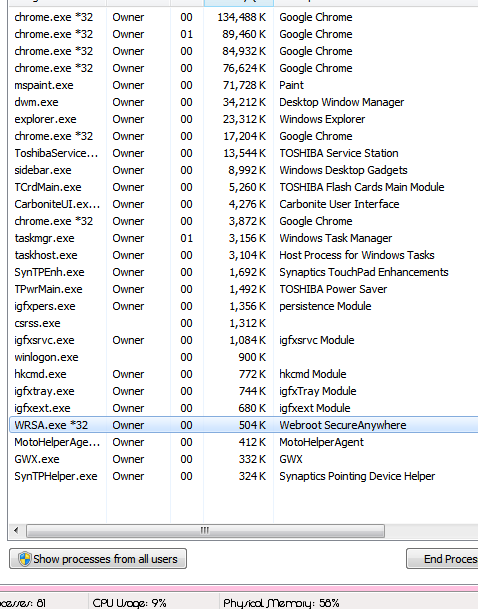Image resolution: width=478 pixels, height=609 pixels.
Task: Click the 23,312 K memory value
Action: tap(244, 119)
